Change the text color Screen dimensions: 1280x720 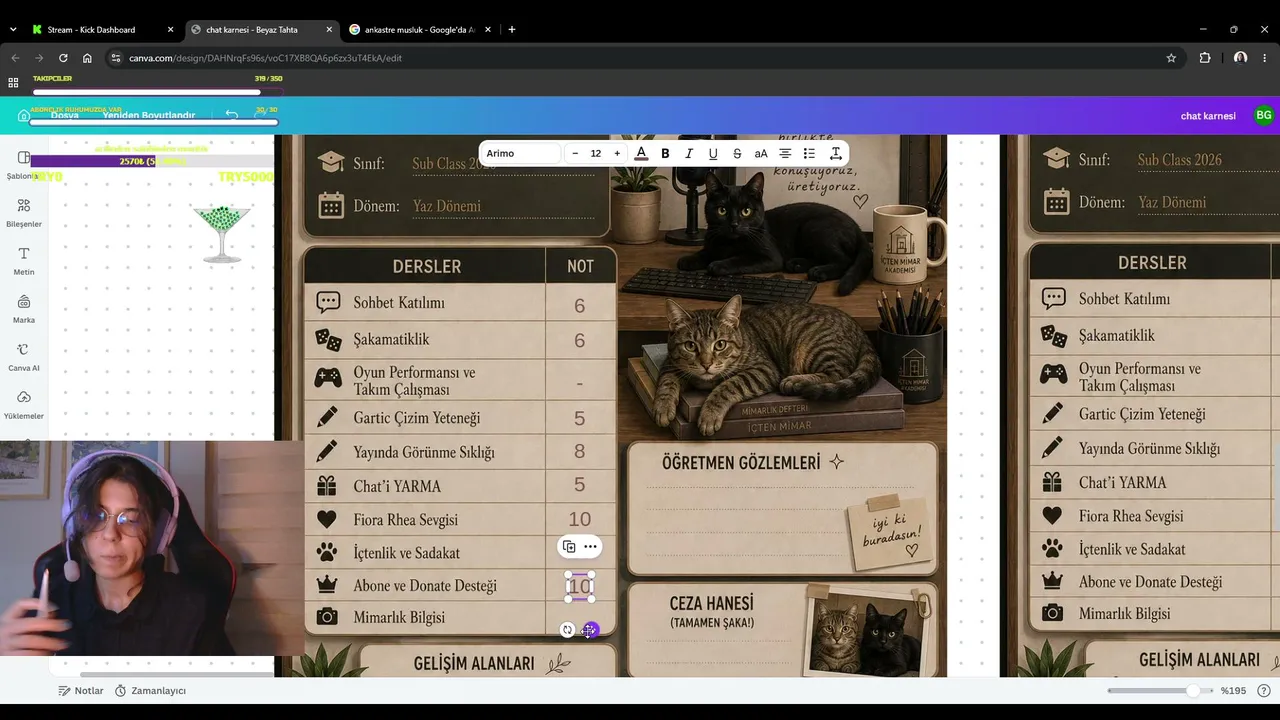point(641,153)
